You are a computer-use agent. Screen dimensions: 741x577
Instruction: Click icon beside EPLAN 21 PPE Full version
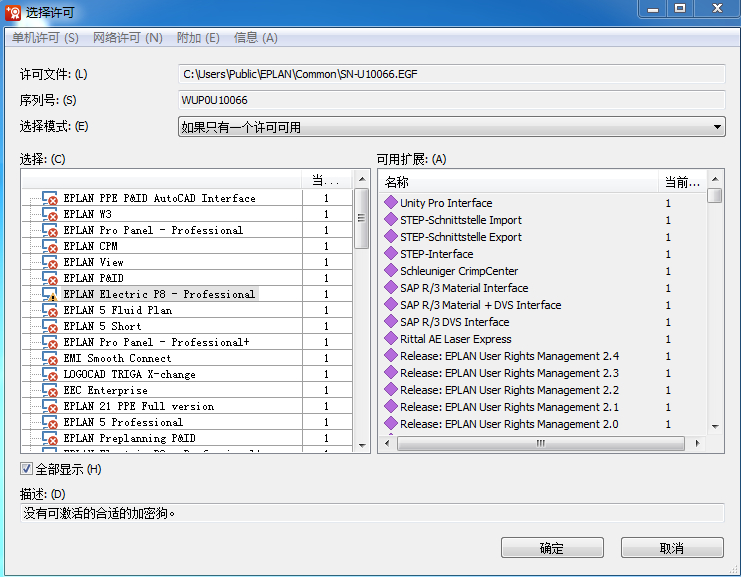pyautogui.click(x=50, y=406)
